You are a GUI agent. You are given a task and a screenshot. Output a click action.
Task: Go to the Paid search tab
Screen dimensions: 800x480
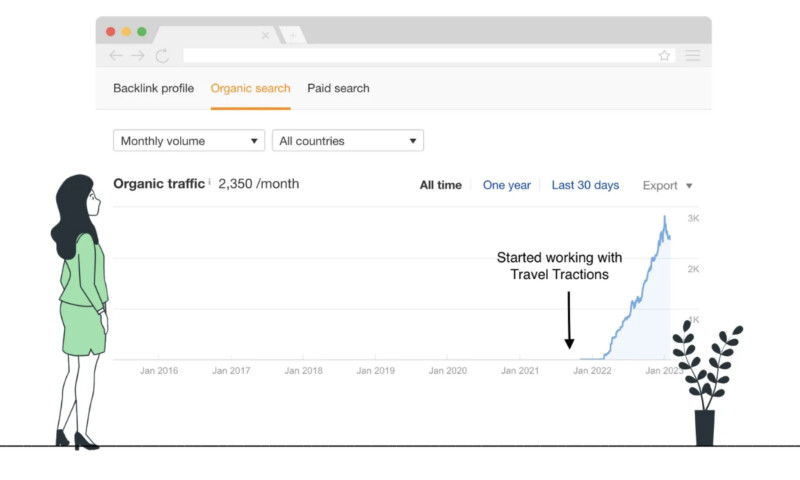point(338,88)
